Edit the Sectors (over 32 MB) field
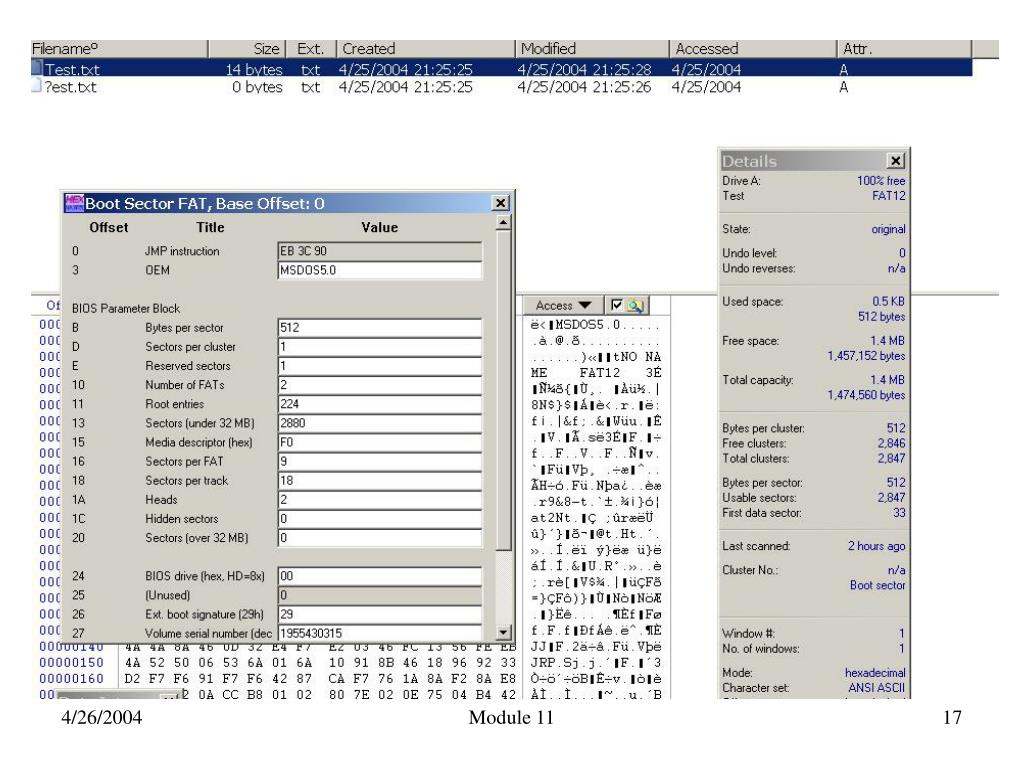This screenshot has width=1024, height=768. pos(379,537)
